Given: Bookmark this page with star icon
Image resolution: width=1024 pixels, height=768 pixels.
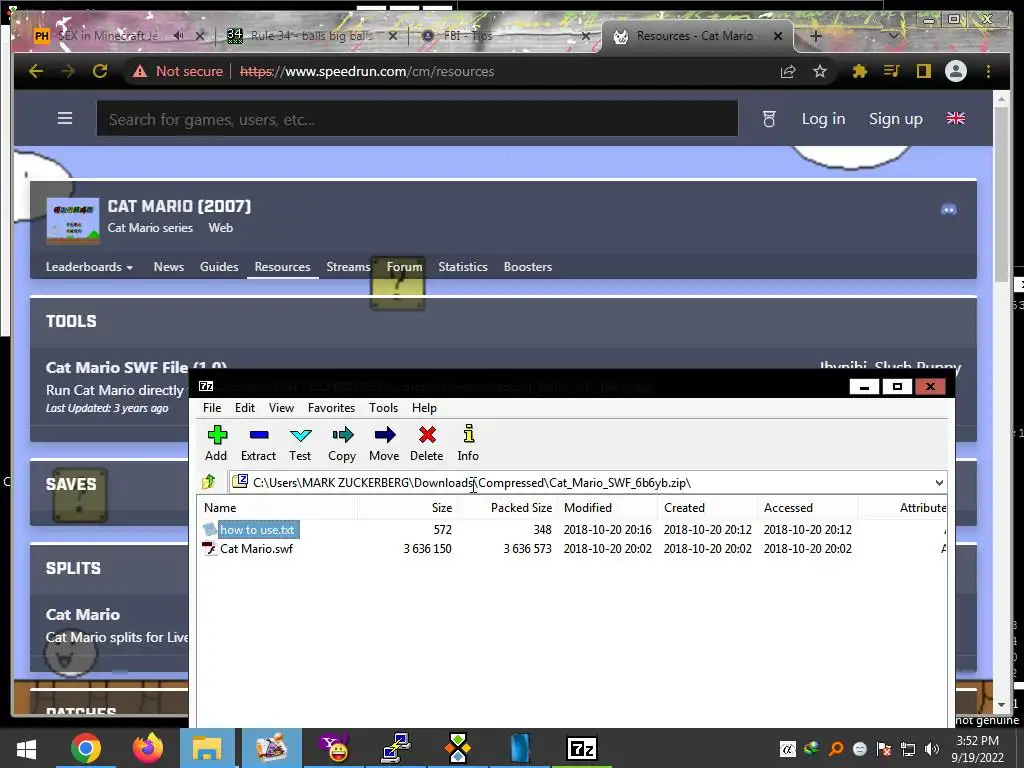Looking at the screenshot, I should (820, 71).
